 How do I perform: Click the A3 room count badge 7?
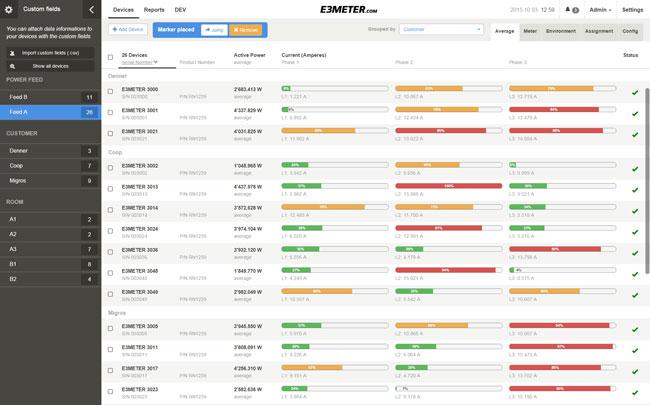tap(90, 249)
